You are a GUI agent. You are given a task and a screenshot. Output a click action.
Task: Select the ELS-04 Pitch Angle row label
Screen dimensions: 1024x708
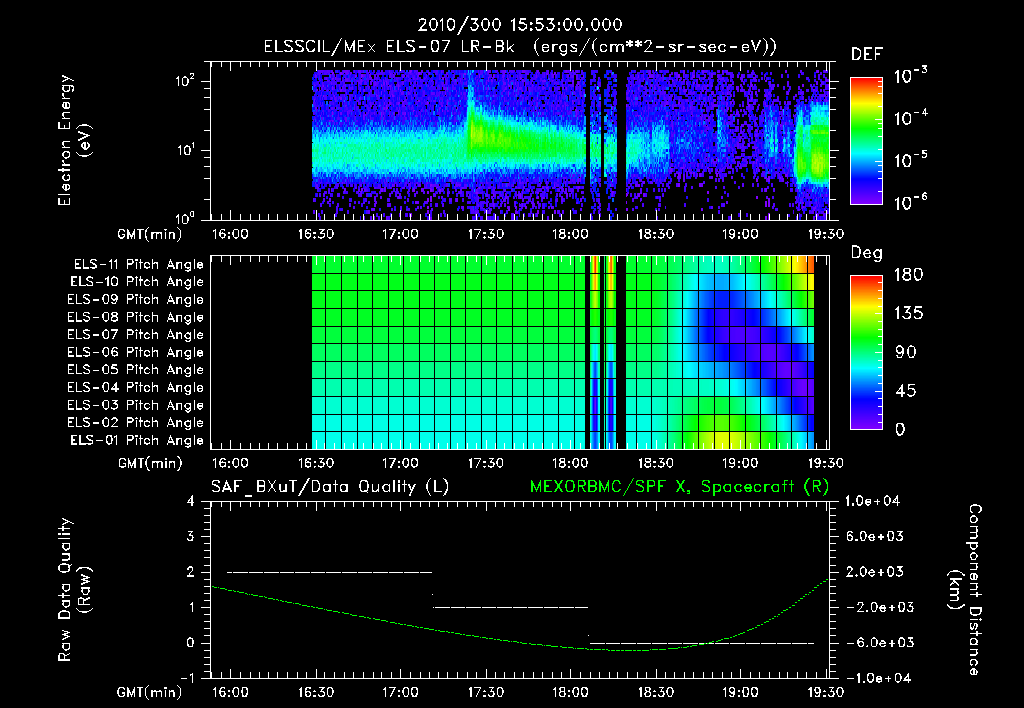point(136,388)
